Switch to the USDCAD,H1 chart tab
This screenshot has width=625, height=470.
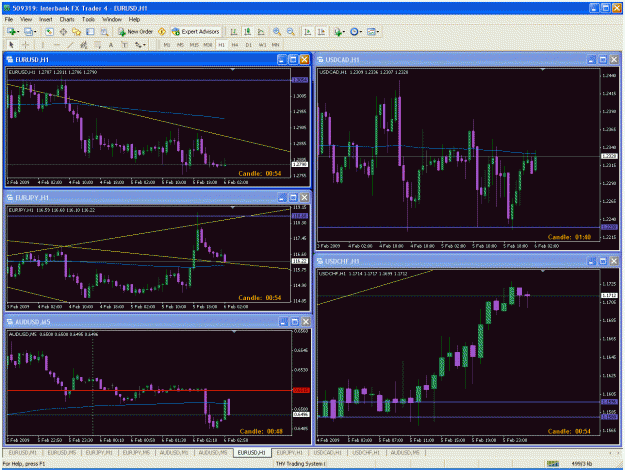(328, 452)
